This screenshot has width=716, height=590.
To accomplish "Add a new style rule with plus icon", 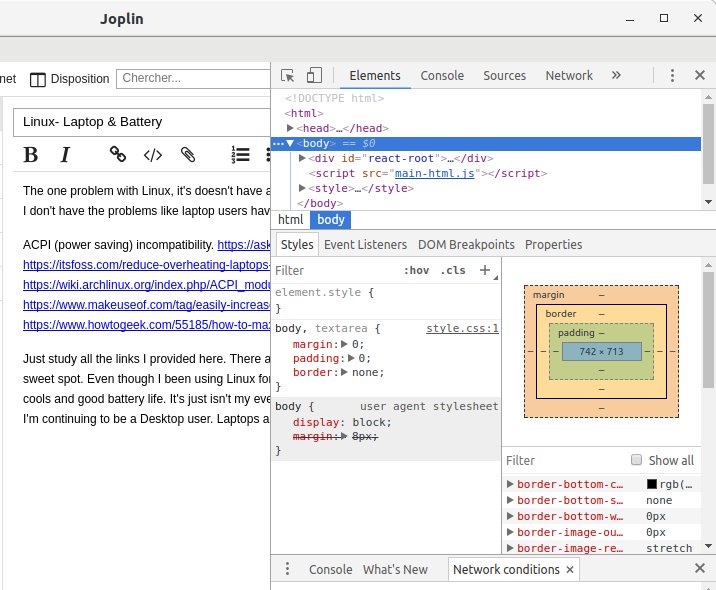I will (x=485, y=270).
